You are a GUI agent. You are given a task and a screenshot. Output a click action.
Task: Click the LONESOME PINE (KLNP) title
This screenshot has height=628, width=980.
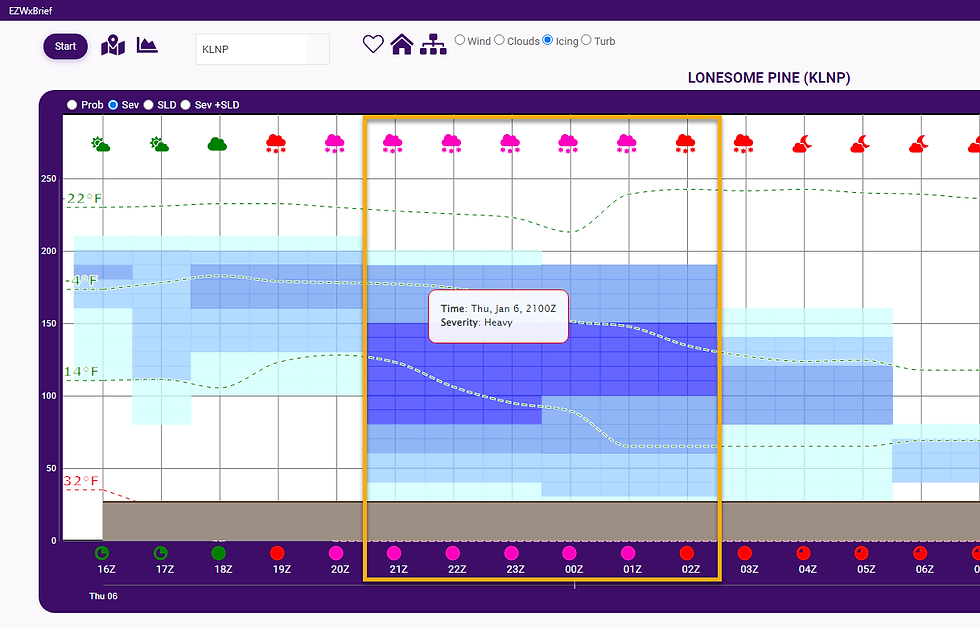point(769,78)
